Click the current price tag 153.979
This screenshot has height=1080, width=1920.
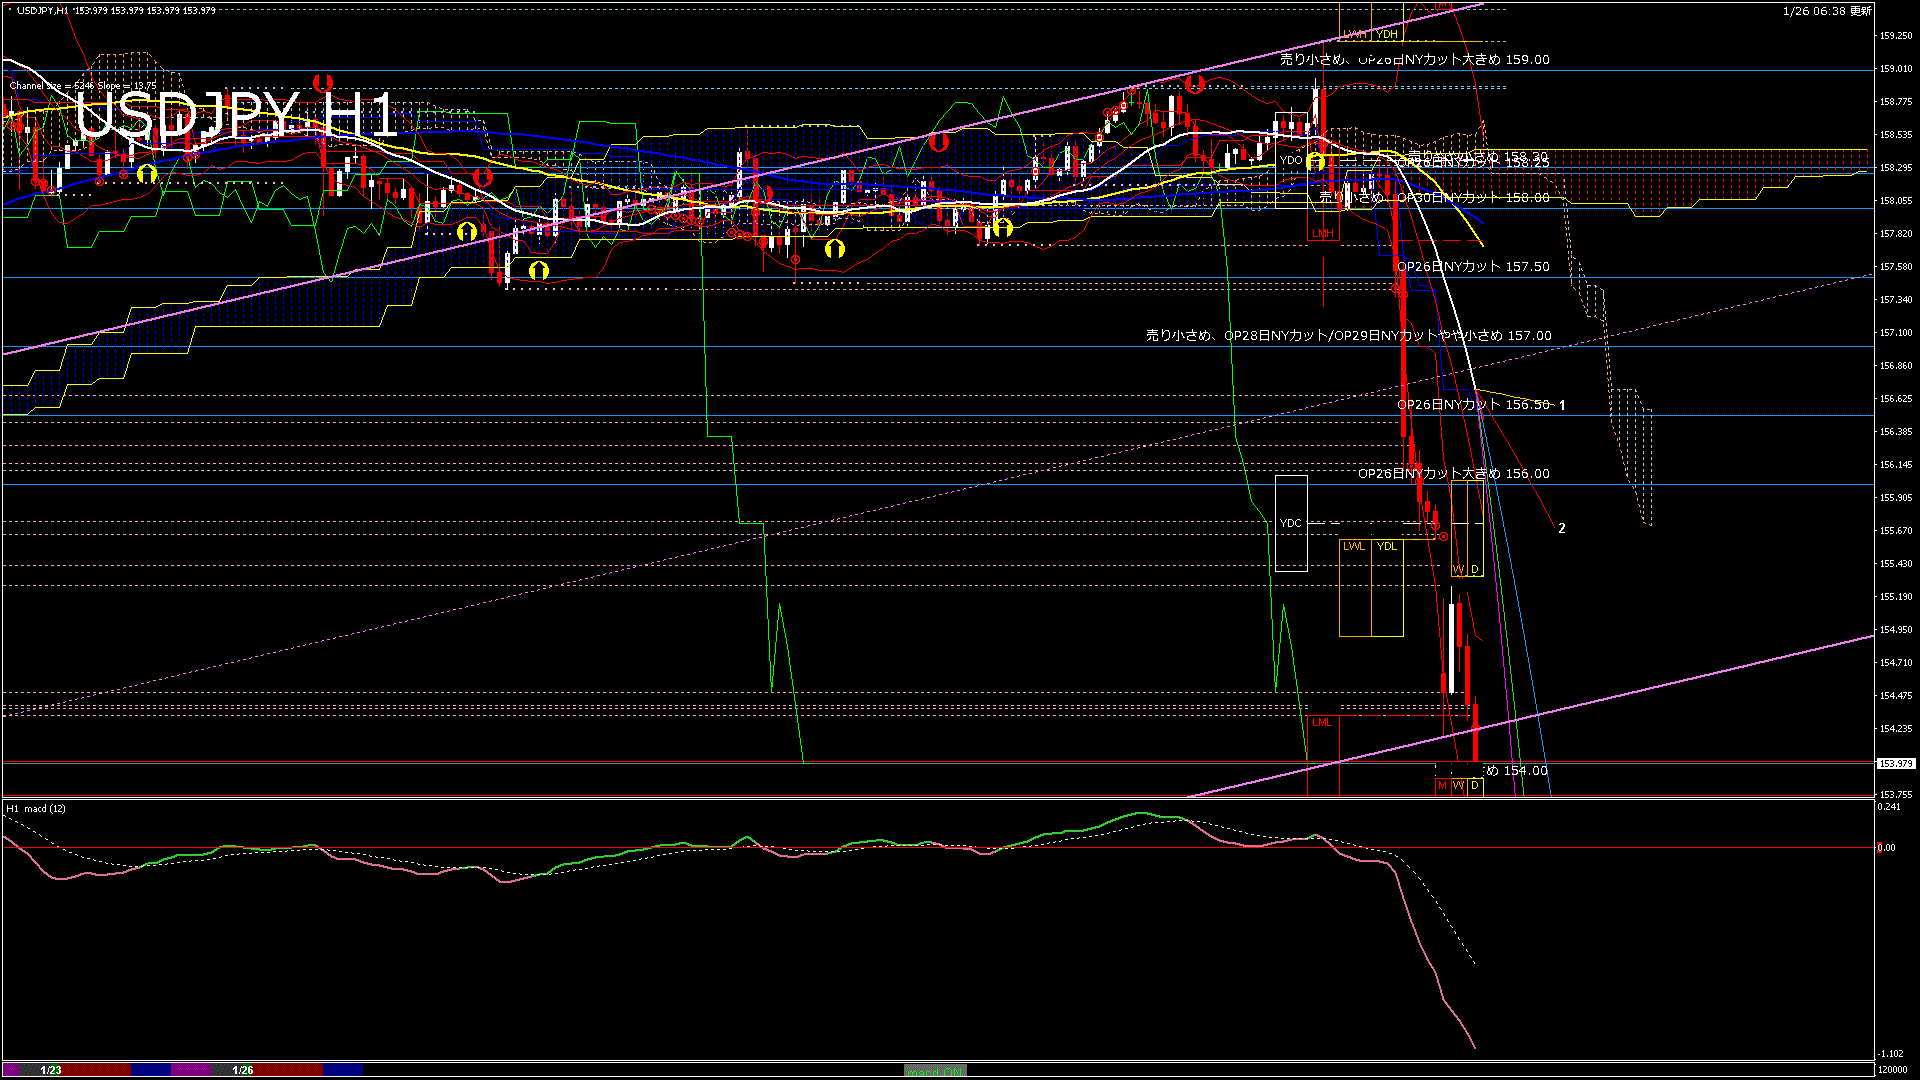[x=1895, y=764]
